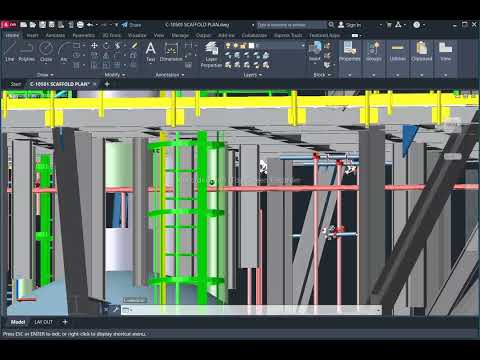This screenshot has width=480, height=360.
Task: Select the Trim tool in Modify panel
Action: coord(118,45)
